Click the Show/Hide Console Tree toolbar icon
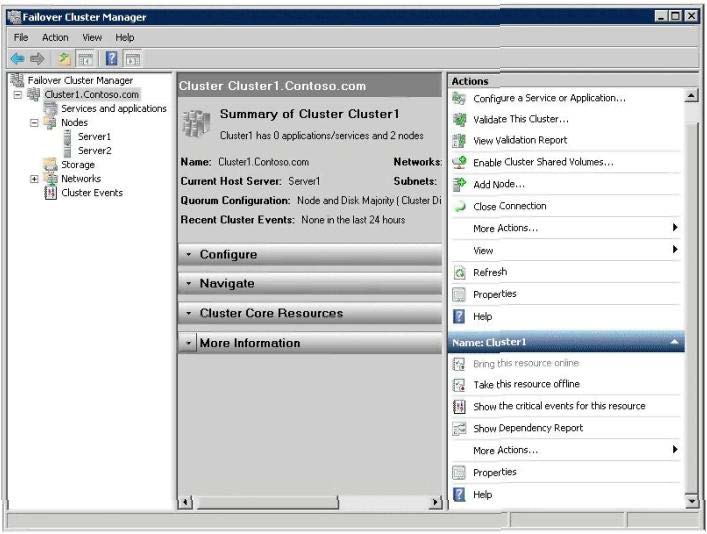The width and height of the screenshot is (707, 534). click(x=85, y=59)
